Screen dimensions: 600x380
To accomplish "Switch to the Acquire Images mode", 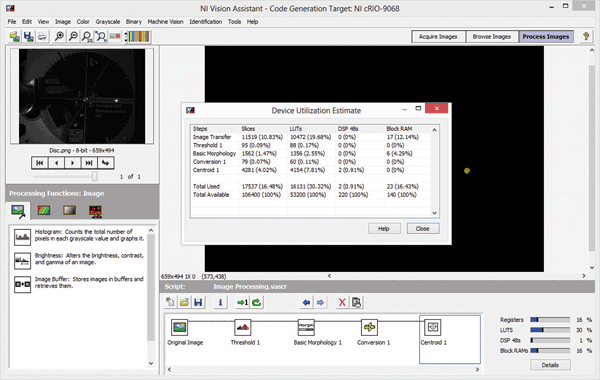I will click(x=438, y=37).
